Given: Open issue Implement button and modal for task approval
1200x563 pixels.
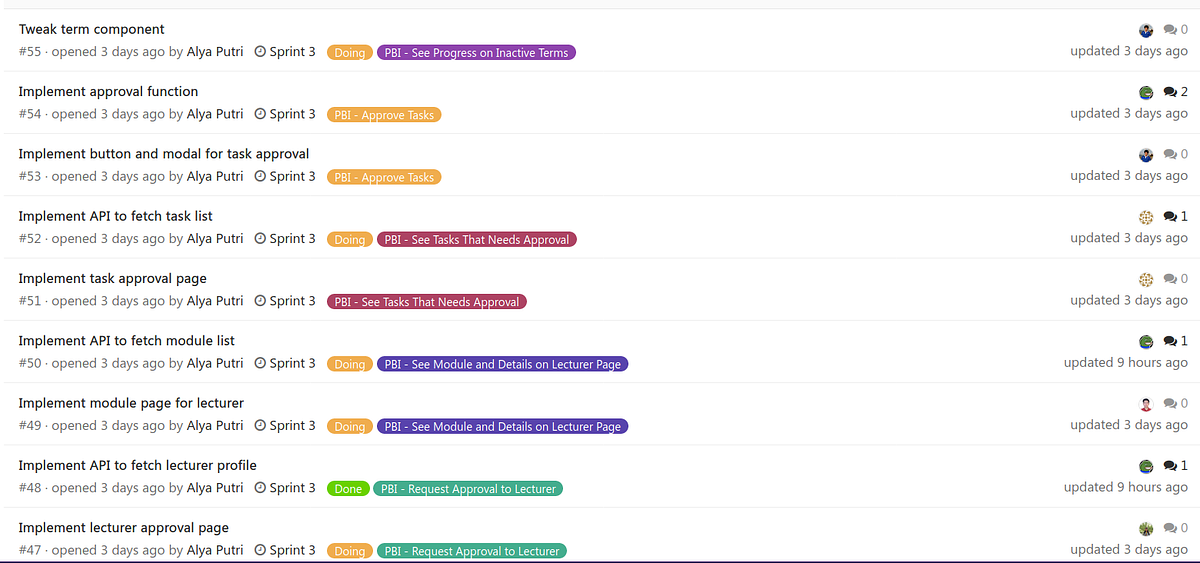Looking at the screenshot, I should [164, 154].
